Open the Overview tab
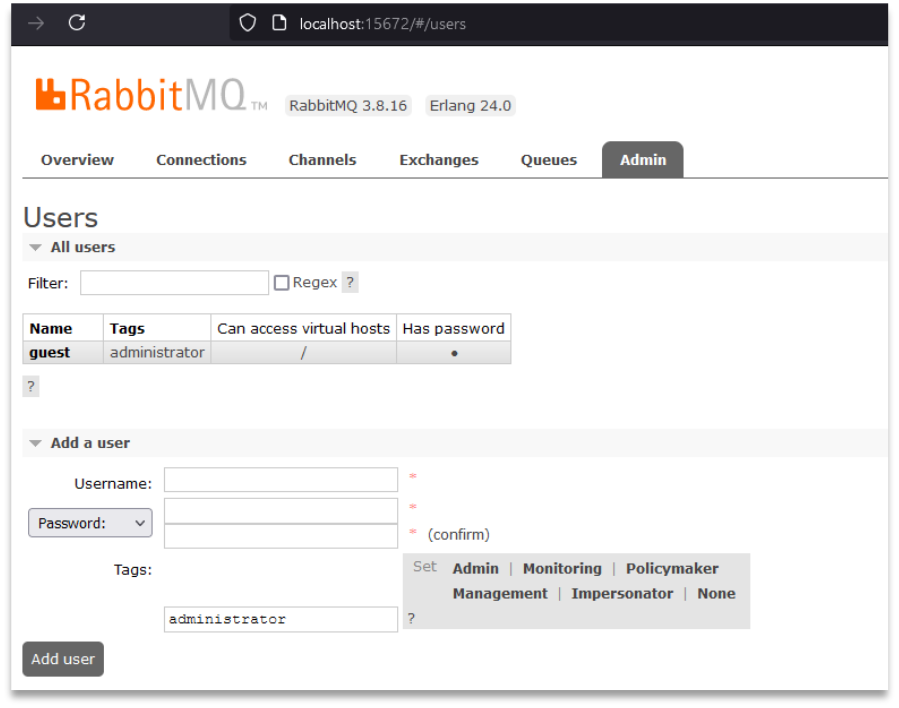Image resolution: width=899 pixels, height=708 pixels. pos(77,160)
